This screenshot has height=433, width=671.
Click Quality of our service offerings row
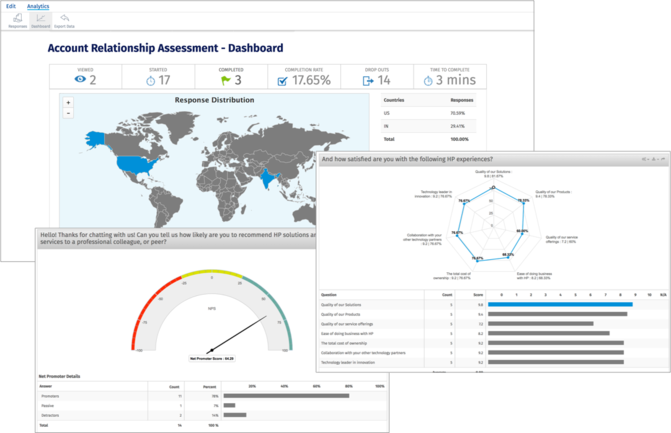coord(493,324)
